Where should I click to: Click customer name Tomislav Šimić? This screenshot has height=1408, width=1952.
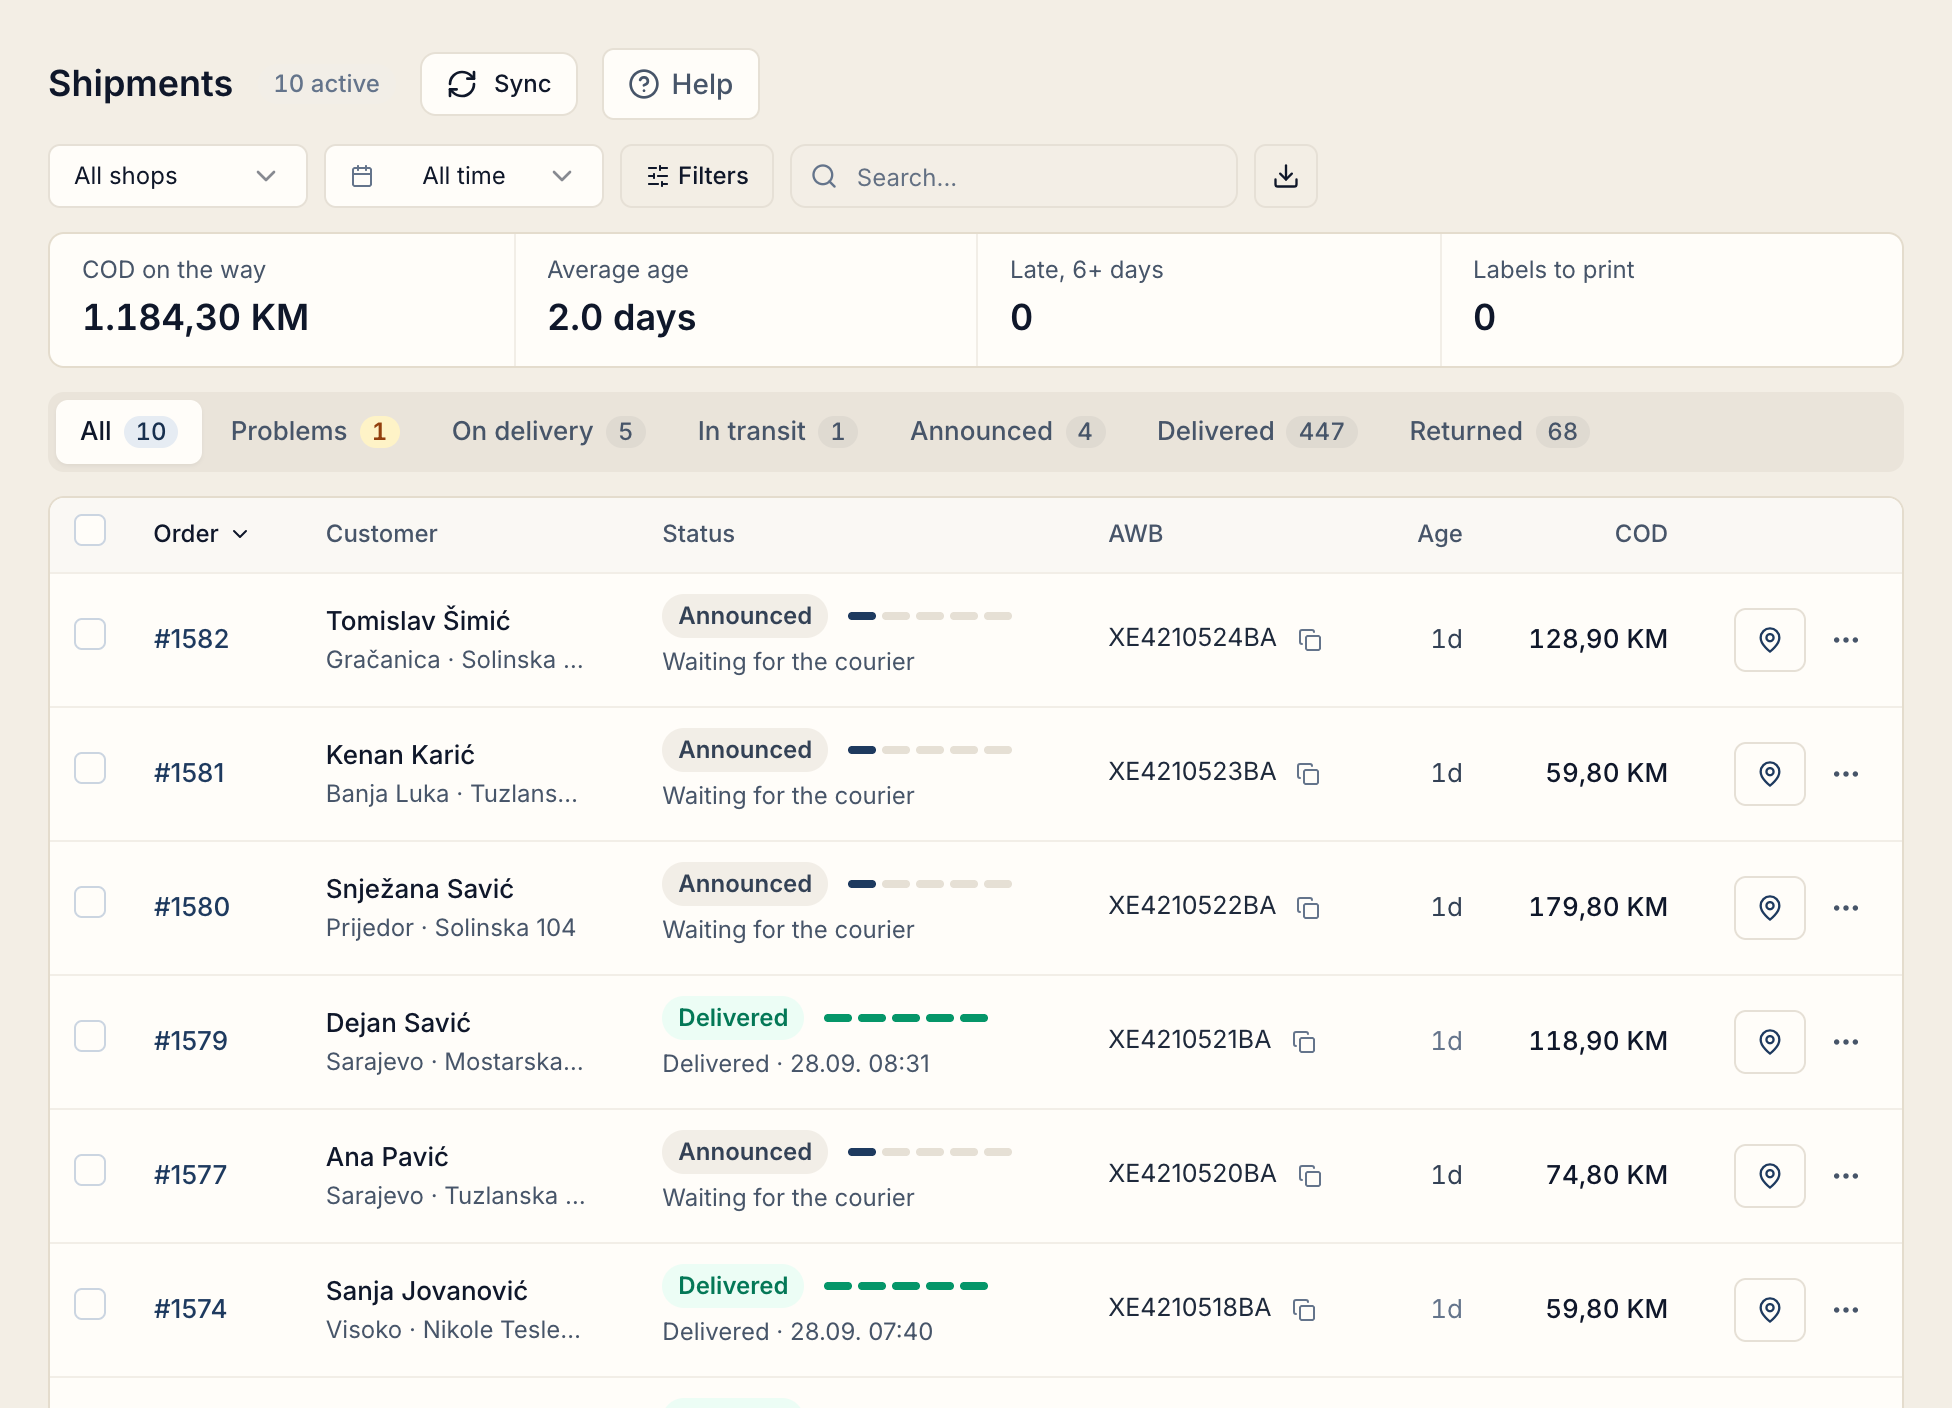418,621
